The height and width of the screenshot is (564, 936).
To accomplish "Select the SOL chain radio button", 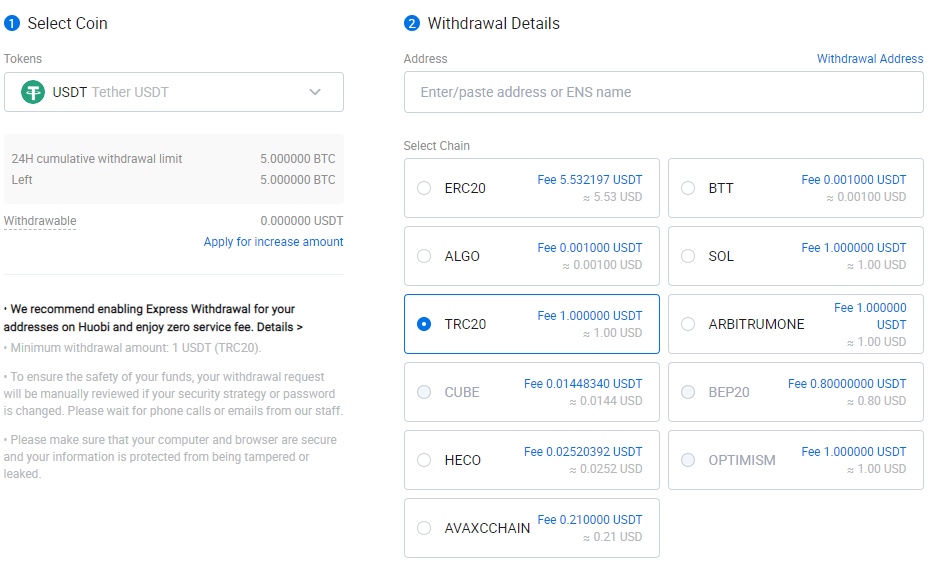I will click(x=688, y=256).
